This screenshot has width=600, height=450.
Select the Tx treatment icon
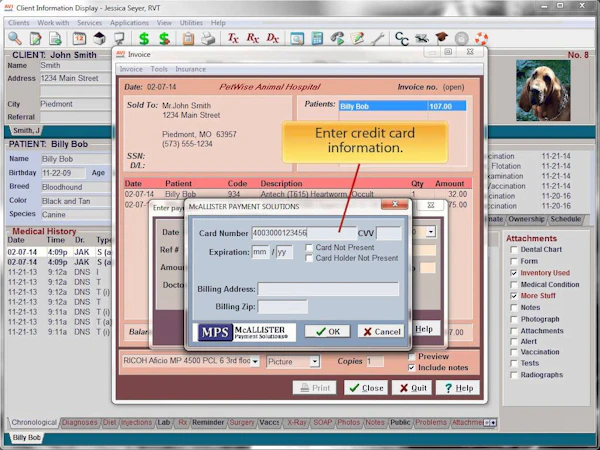[x=233, y=38]
